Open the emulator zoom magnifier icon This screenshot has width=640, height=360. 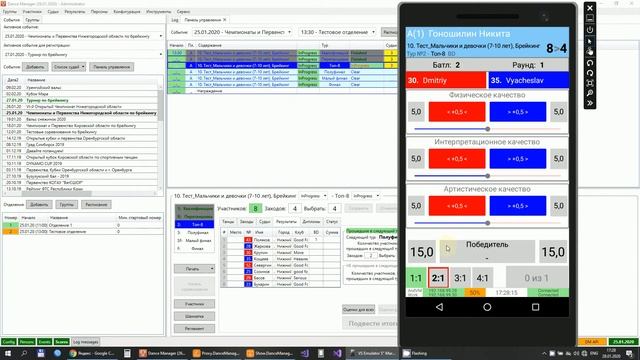coord(590,93)
